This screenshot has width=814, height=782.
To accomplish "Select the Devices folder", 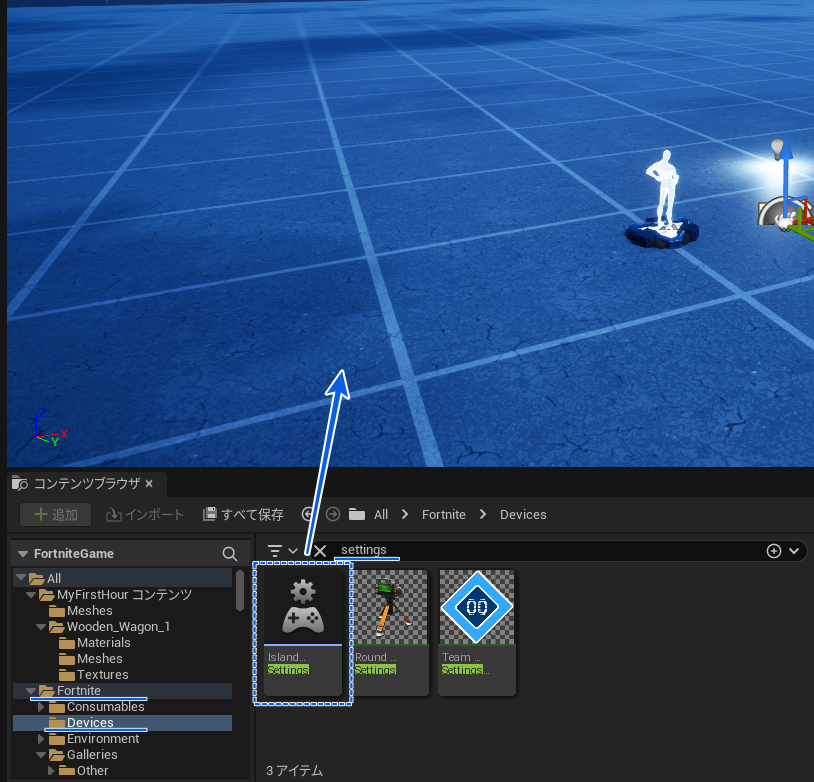I will [x=123, y=723].
